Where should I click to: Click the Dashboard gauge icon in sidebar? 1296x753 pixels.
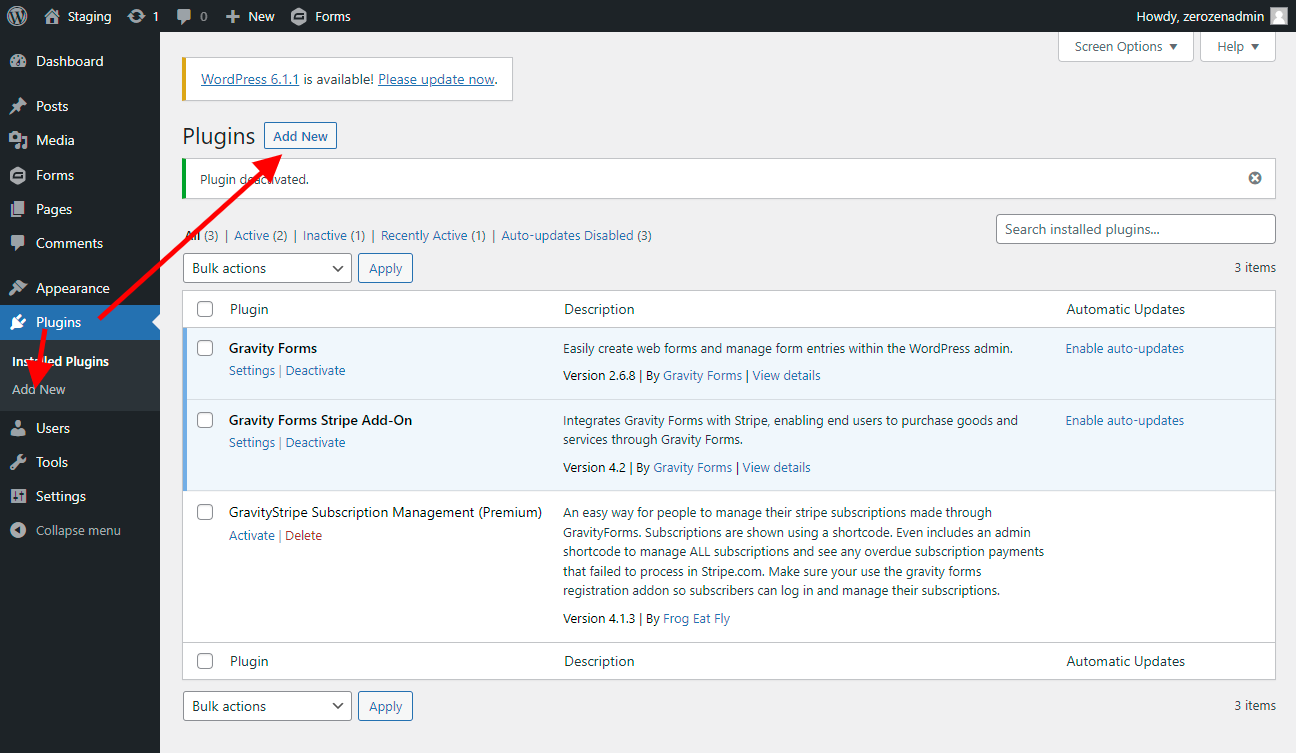[x=18, y=61]
